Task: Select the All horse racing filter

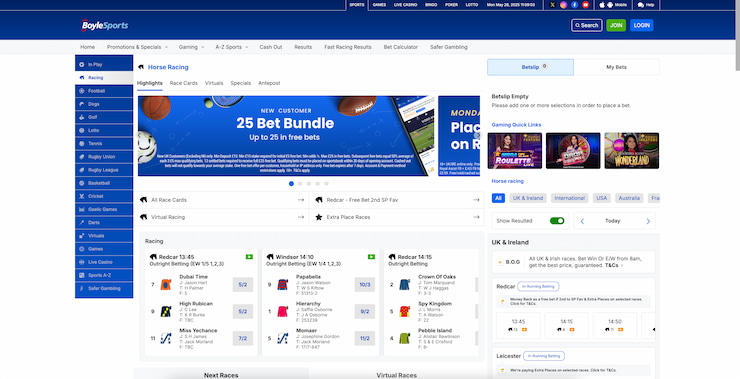Action: [x=498, y=198]
